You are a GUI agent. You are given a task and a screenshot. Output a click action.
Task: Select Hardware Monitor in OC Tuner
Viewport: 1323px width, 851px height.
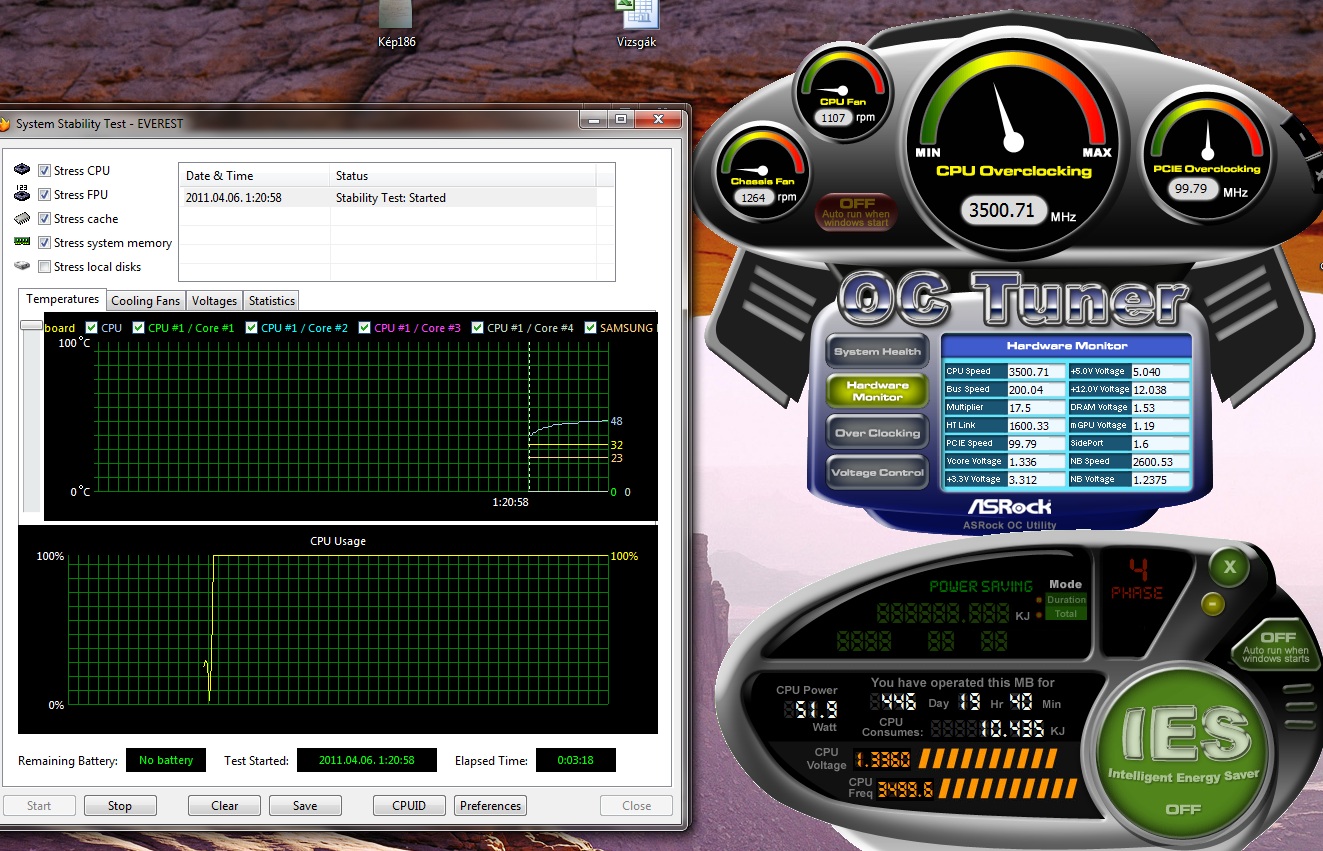tap(877, 391)
